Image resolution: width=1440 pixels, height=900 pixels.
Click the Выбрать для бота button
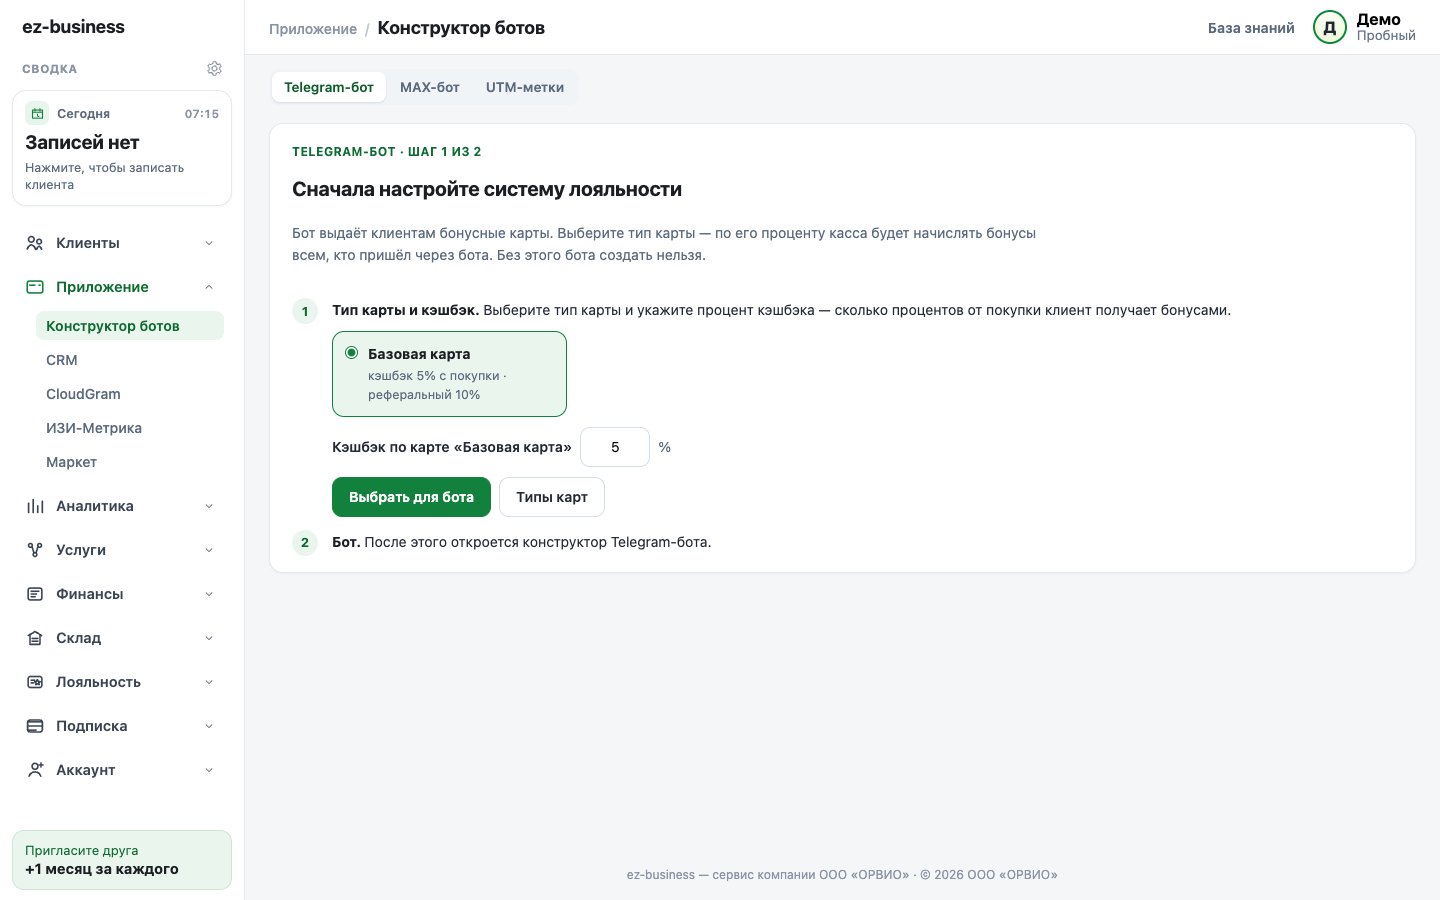tap(411, 497)
